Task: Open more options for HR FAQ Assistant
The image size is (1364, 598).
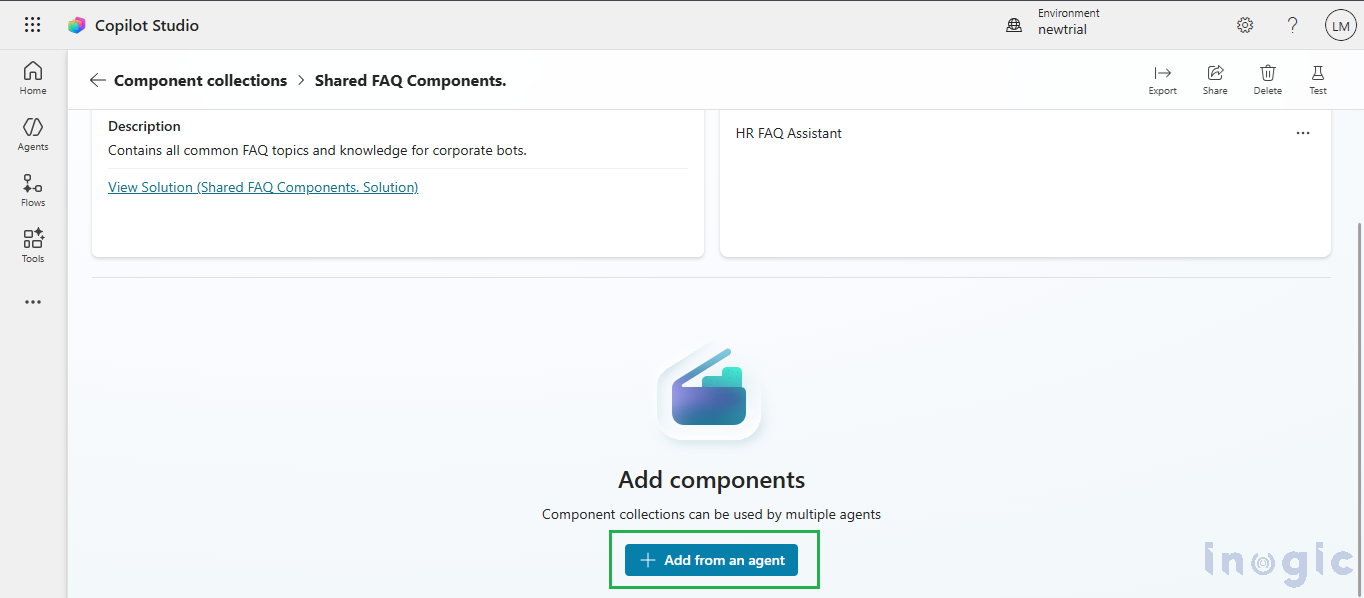Action: [x=1302, y=133]
